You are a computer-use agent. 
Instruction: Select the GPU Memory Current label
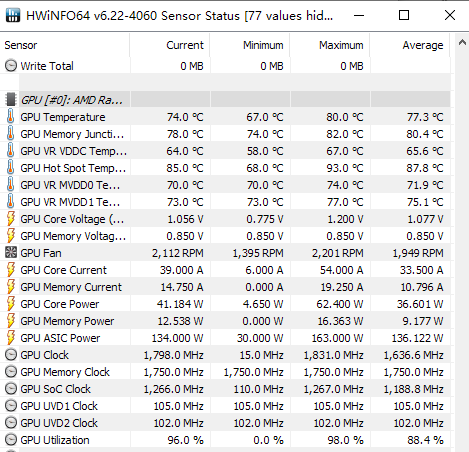click(x=71, y=287)
